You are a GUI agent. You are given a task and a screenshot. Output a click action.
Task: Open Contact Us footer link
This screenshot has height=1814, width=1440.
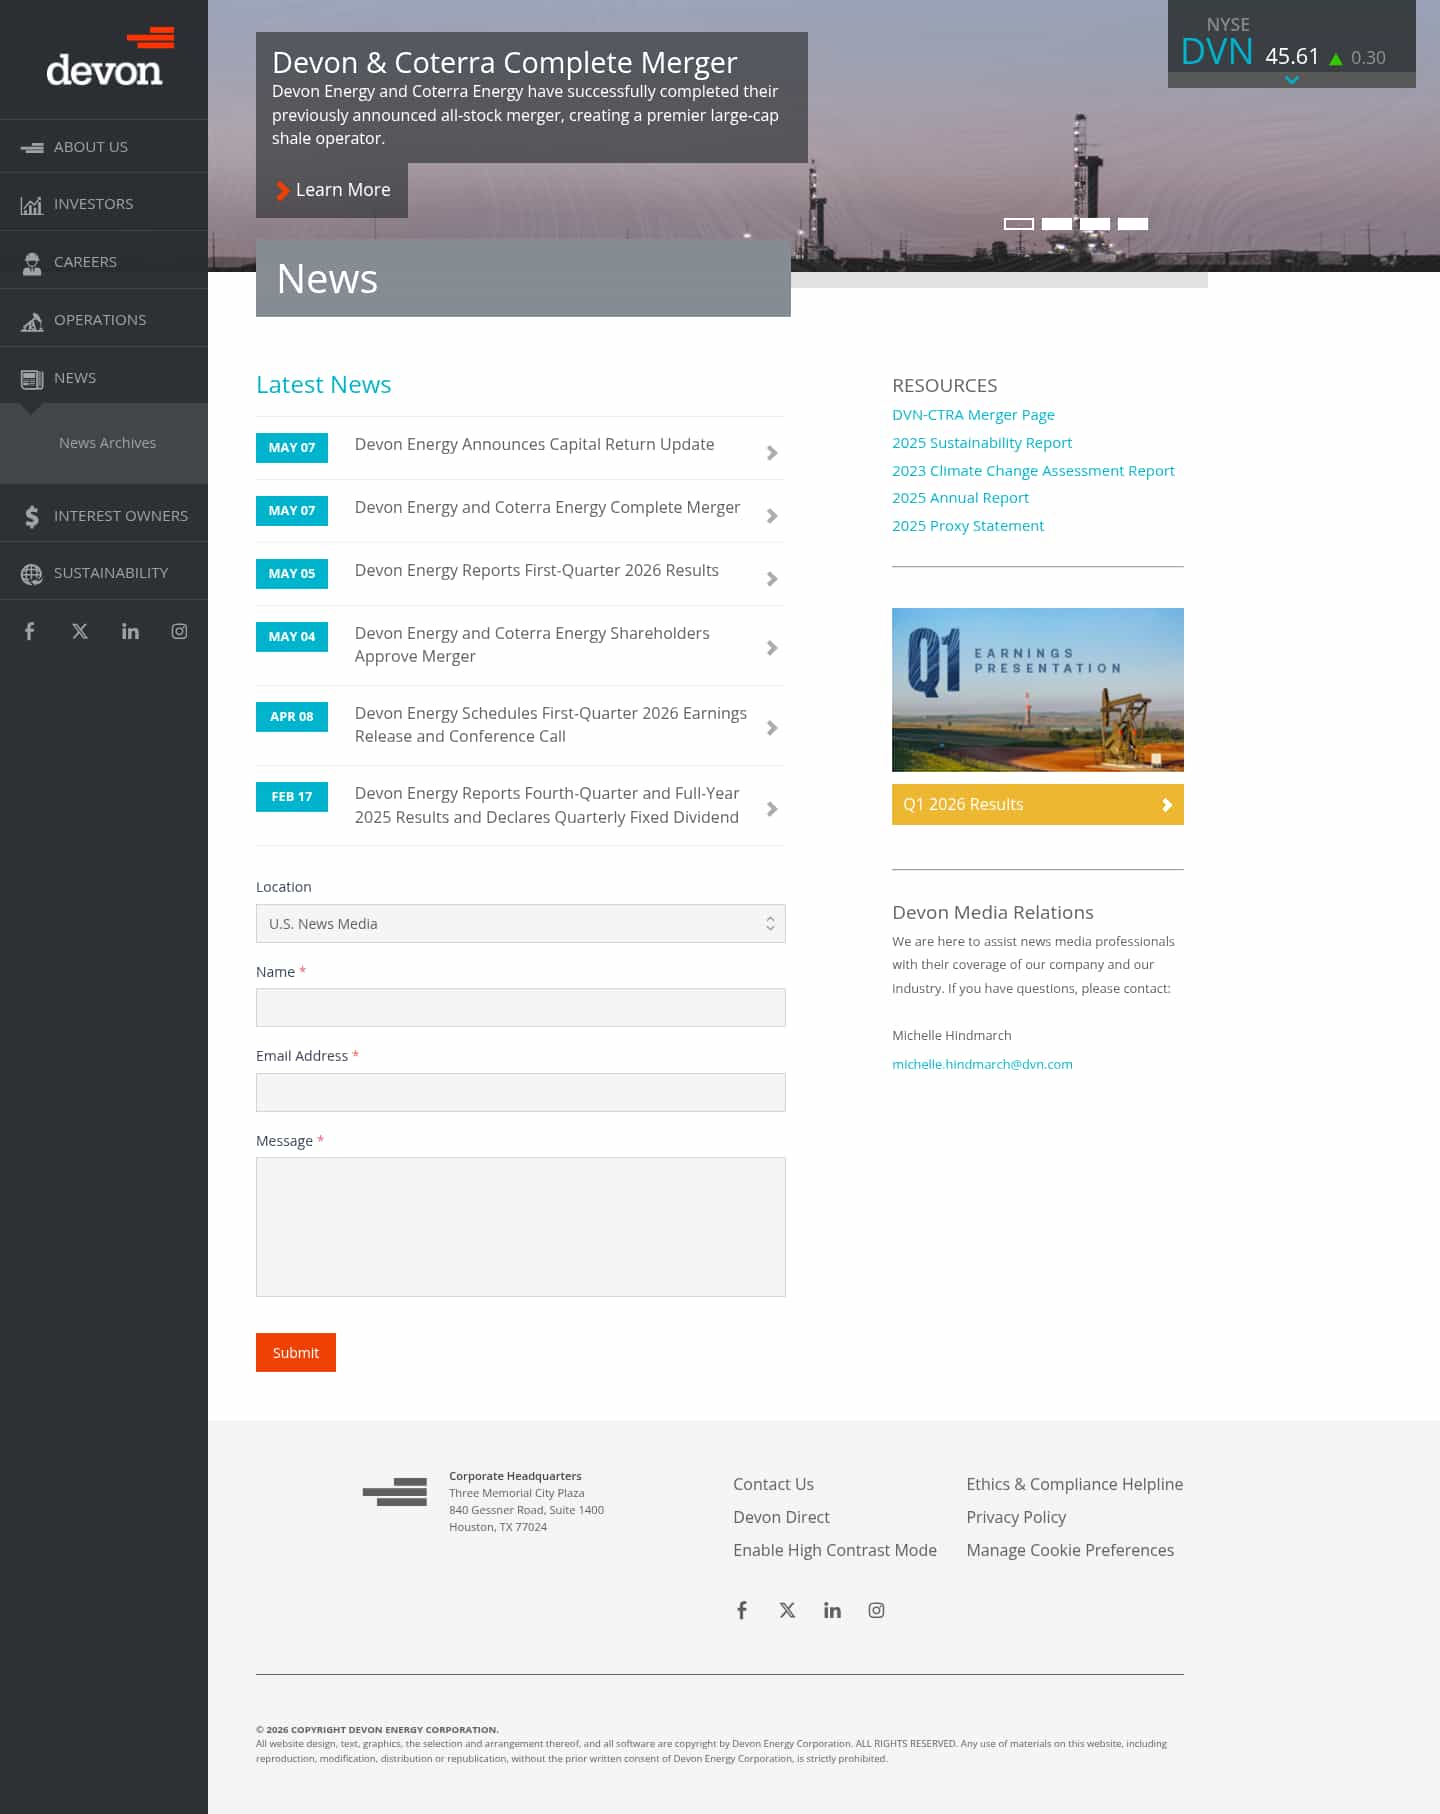coord(773,1484)
